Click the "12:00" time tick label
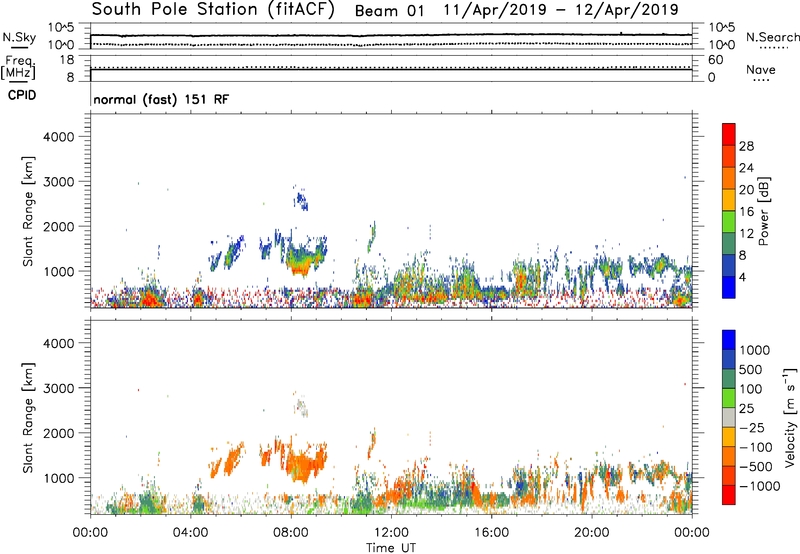 (391, 533)
